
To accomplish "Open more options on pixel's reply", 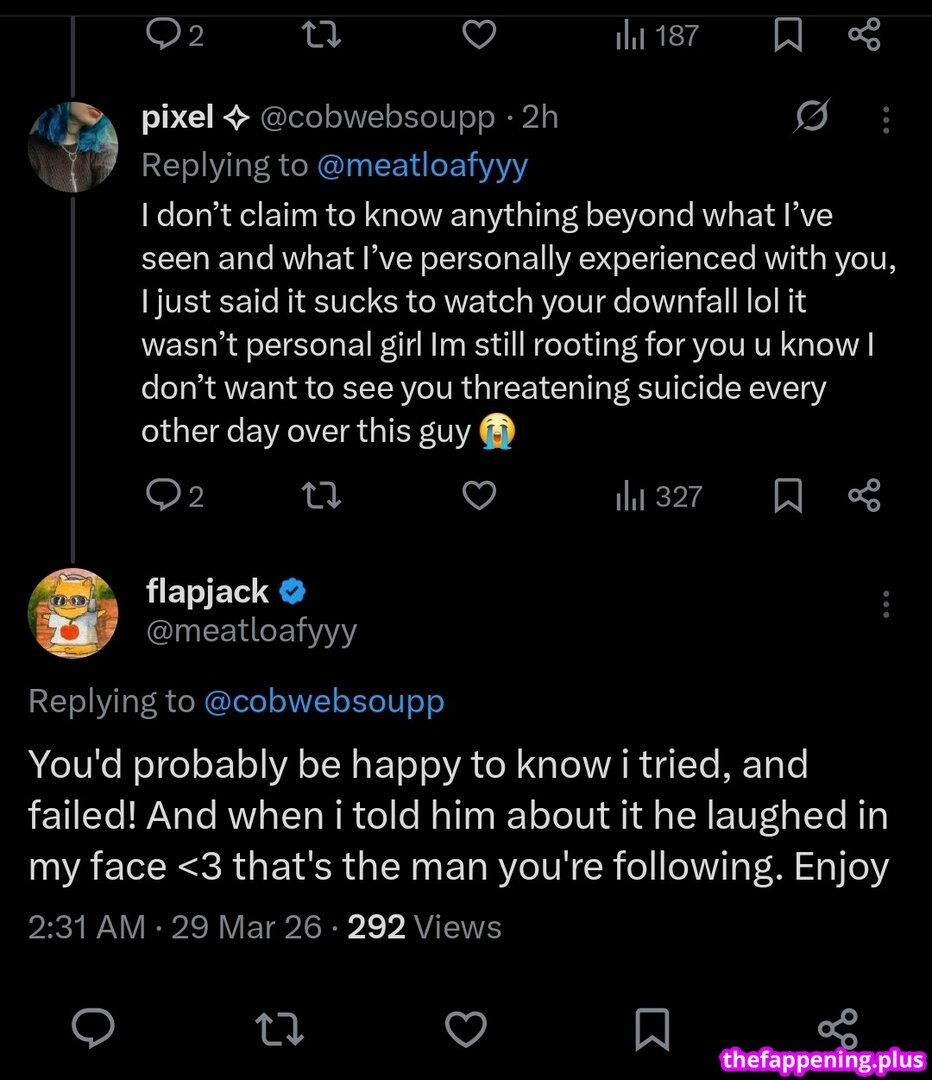I will (x=885, y=122).
